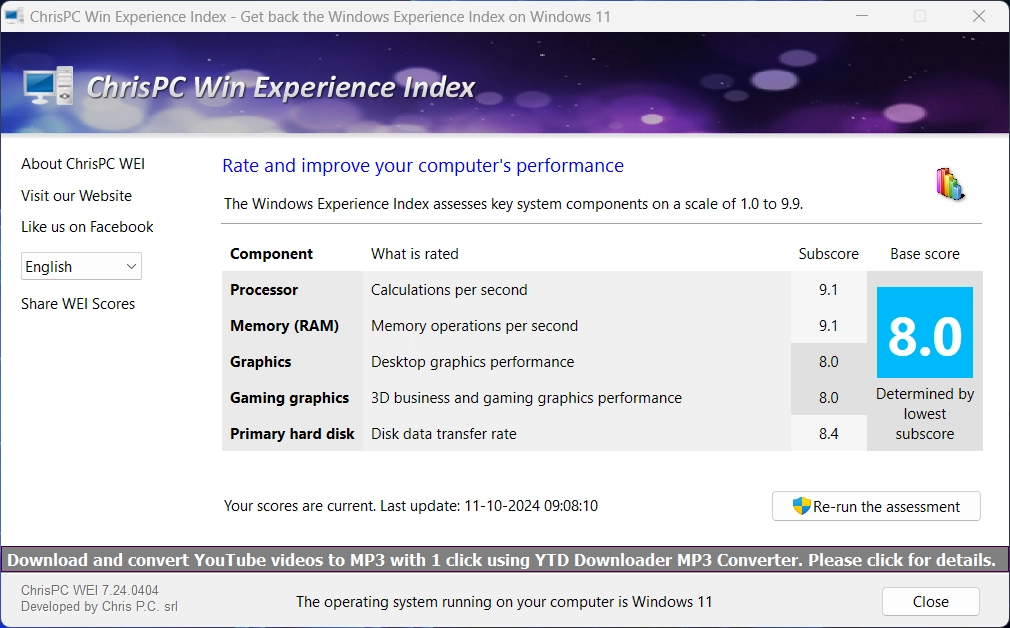Select the Gaming graphics component label
Image resolution: width=1010 pixels, height=628 pixels.
click(289, 398)
